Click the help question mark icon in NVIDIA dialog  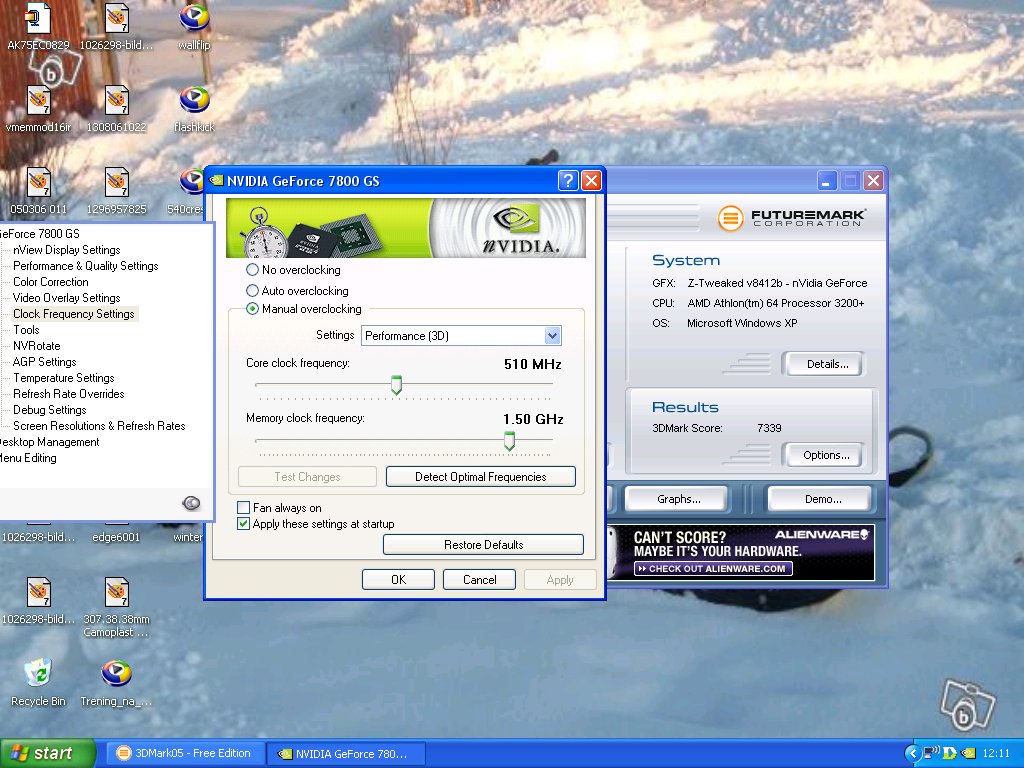point(568,181)
